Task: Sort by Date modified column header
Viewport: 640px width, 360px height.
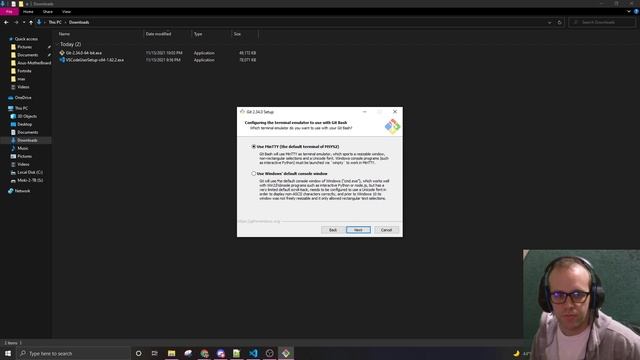Action: pos(158,34)
